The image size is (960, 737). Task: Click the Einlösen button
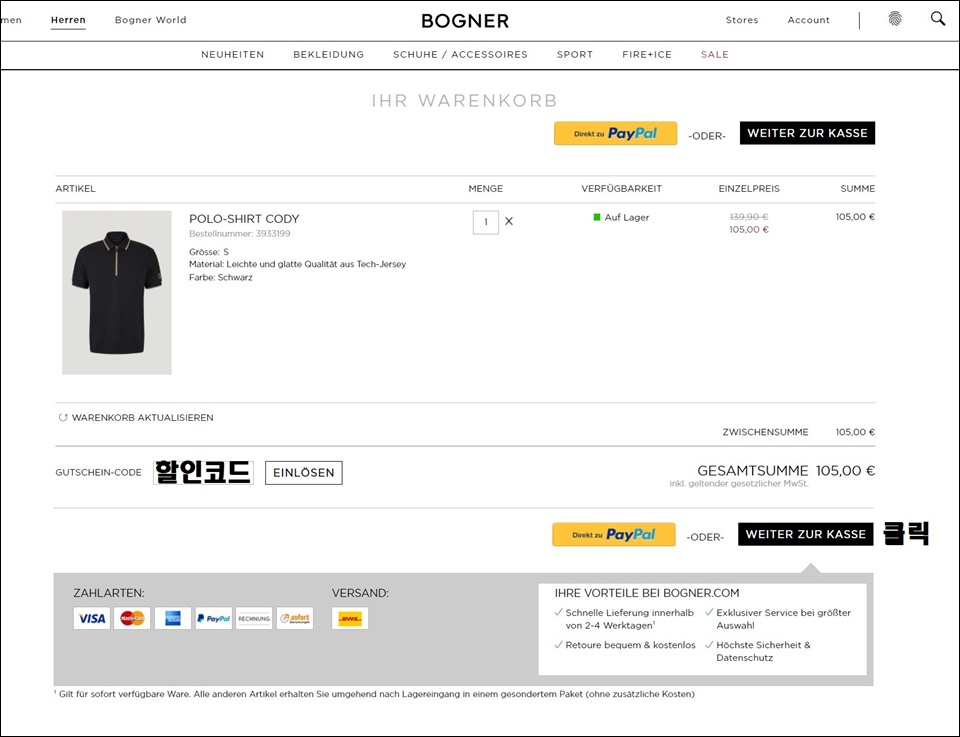click(x=304, y=473)
